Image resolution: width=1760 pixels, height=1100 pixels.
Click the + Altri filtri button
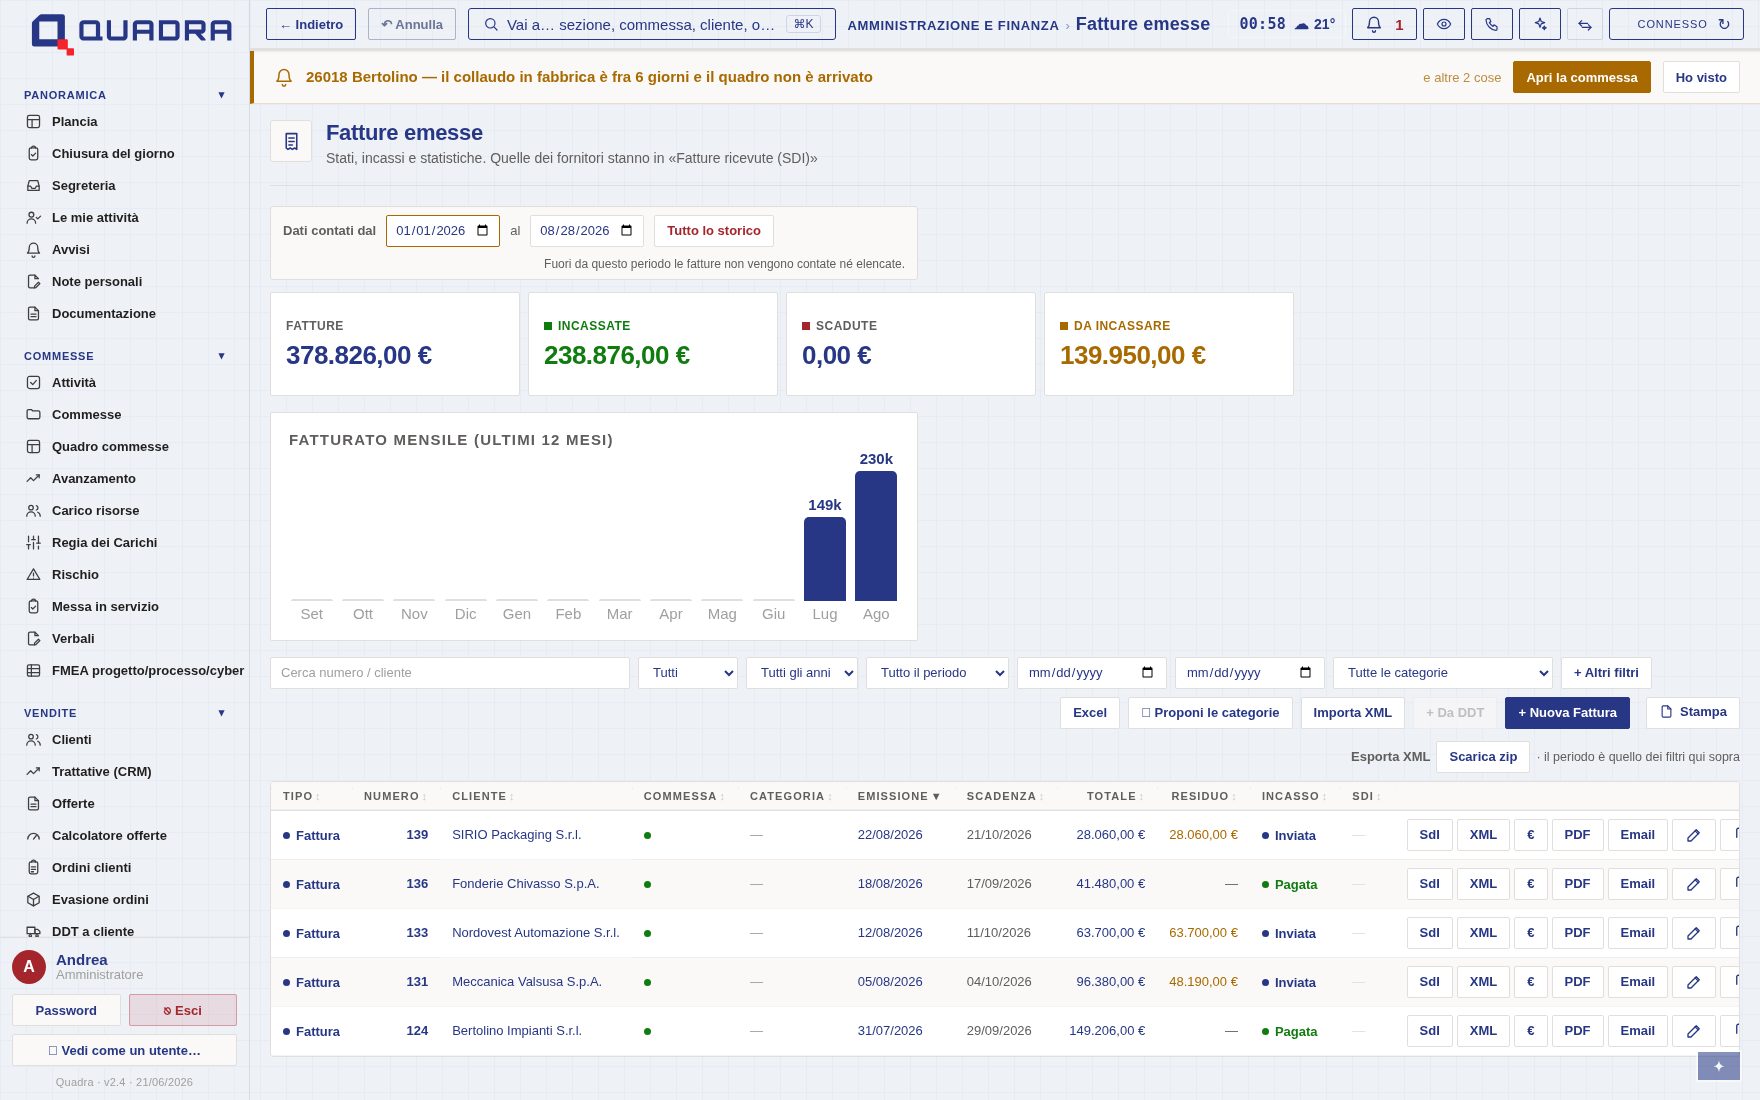point(1606,673)
